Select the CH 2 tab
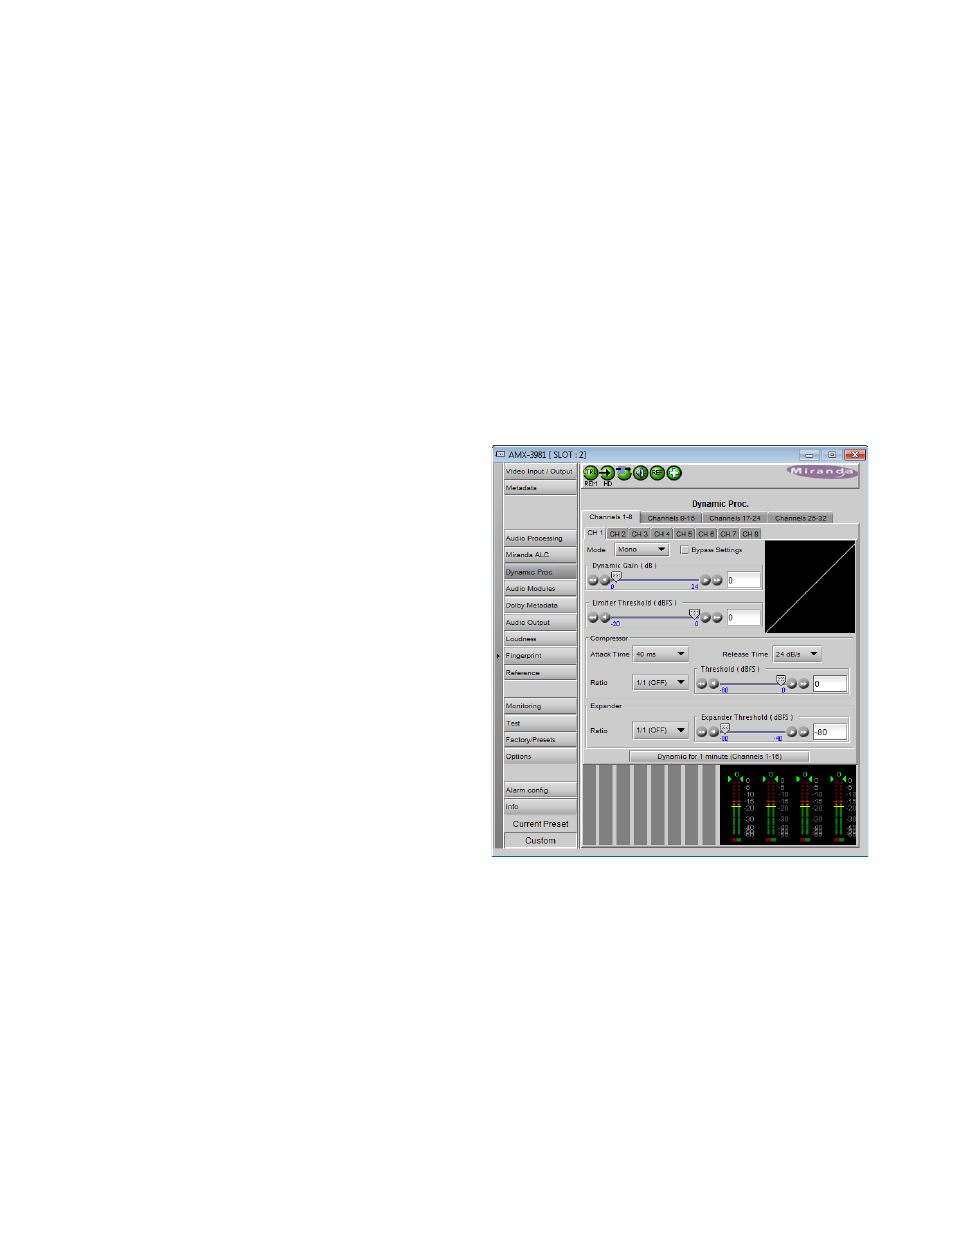This screenshot has height=1235, width=954. (617, 534)
